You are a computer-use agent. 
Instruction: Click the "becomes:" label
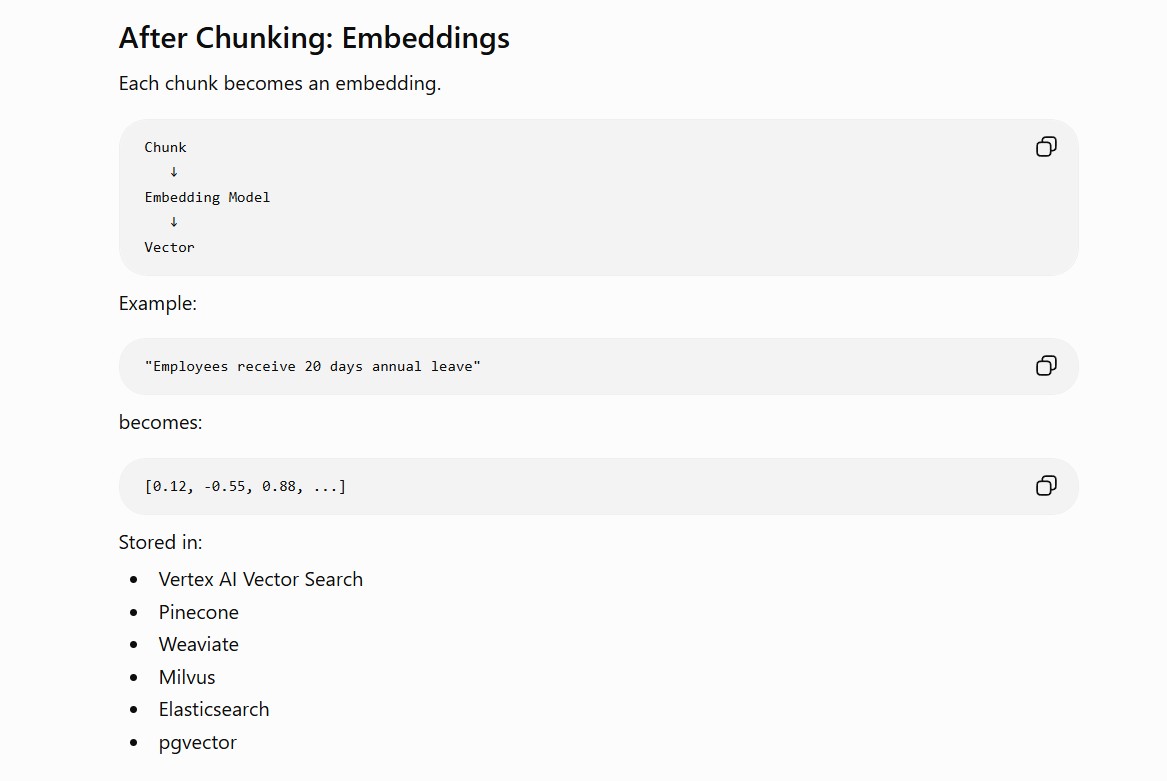click(x=161, y=422)
